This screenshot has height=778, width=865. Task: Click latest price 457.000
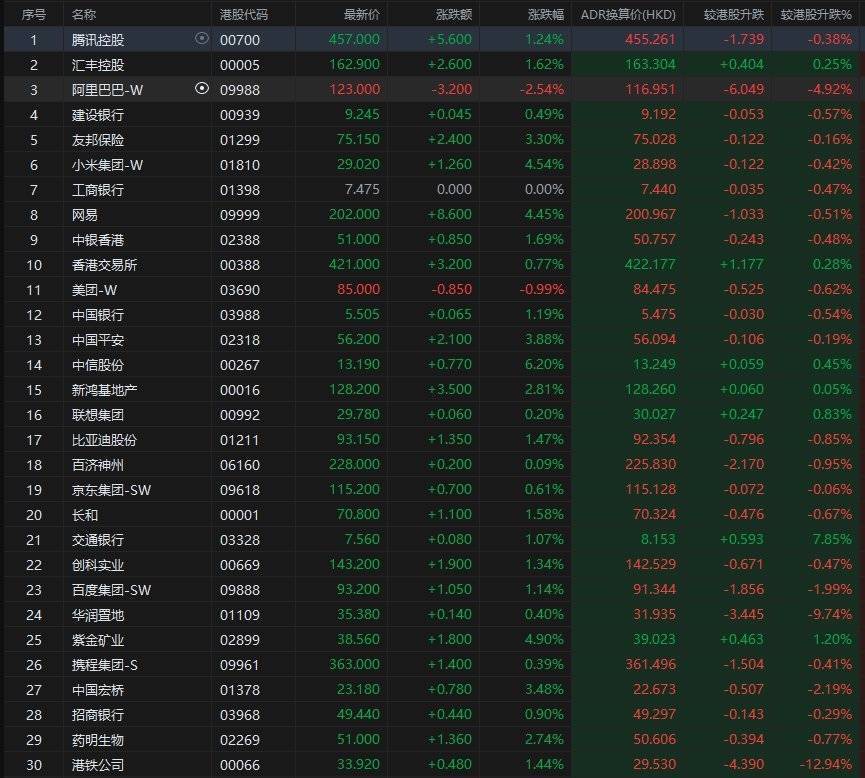click(354, 39)
